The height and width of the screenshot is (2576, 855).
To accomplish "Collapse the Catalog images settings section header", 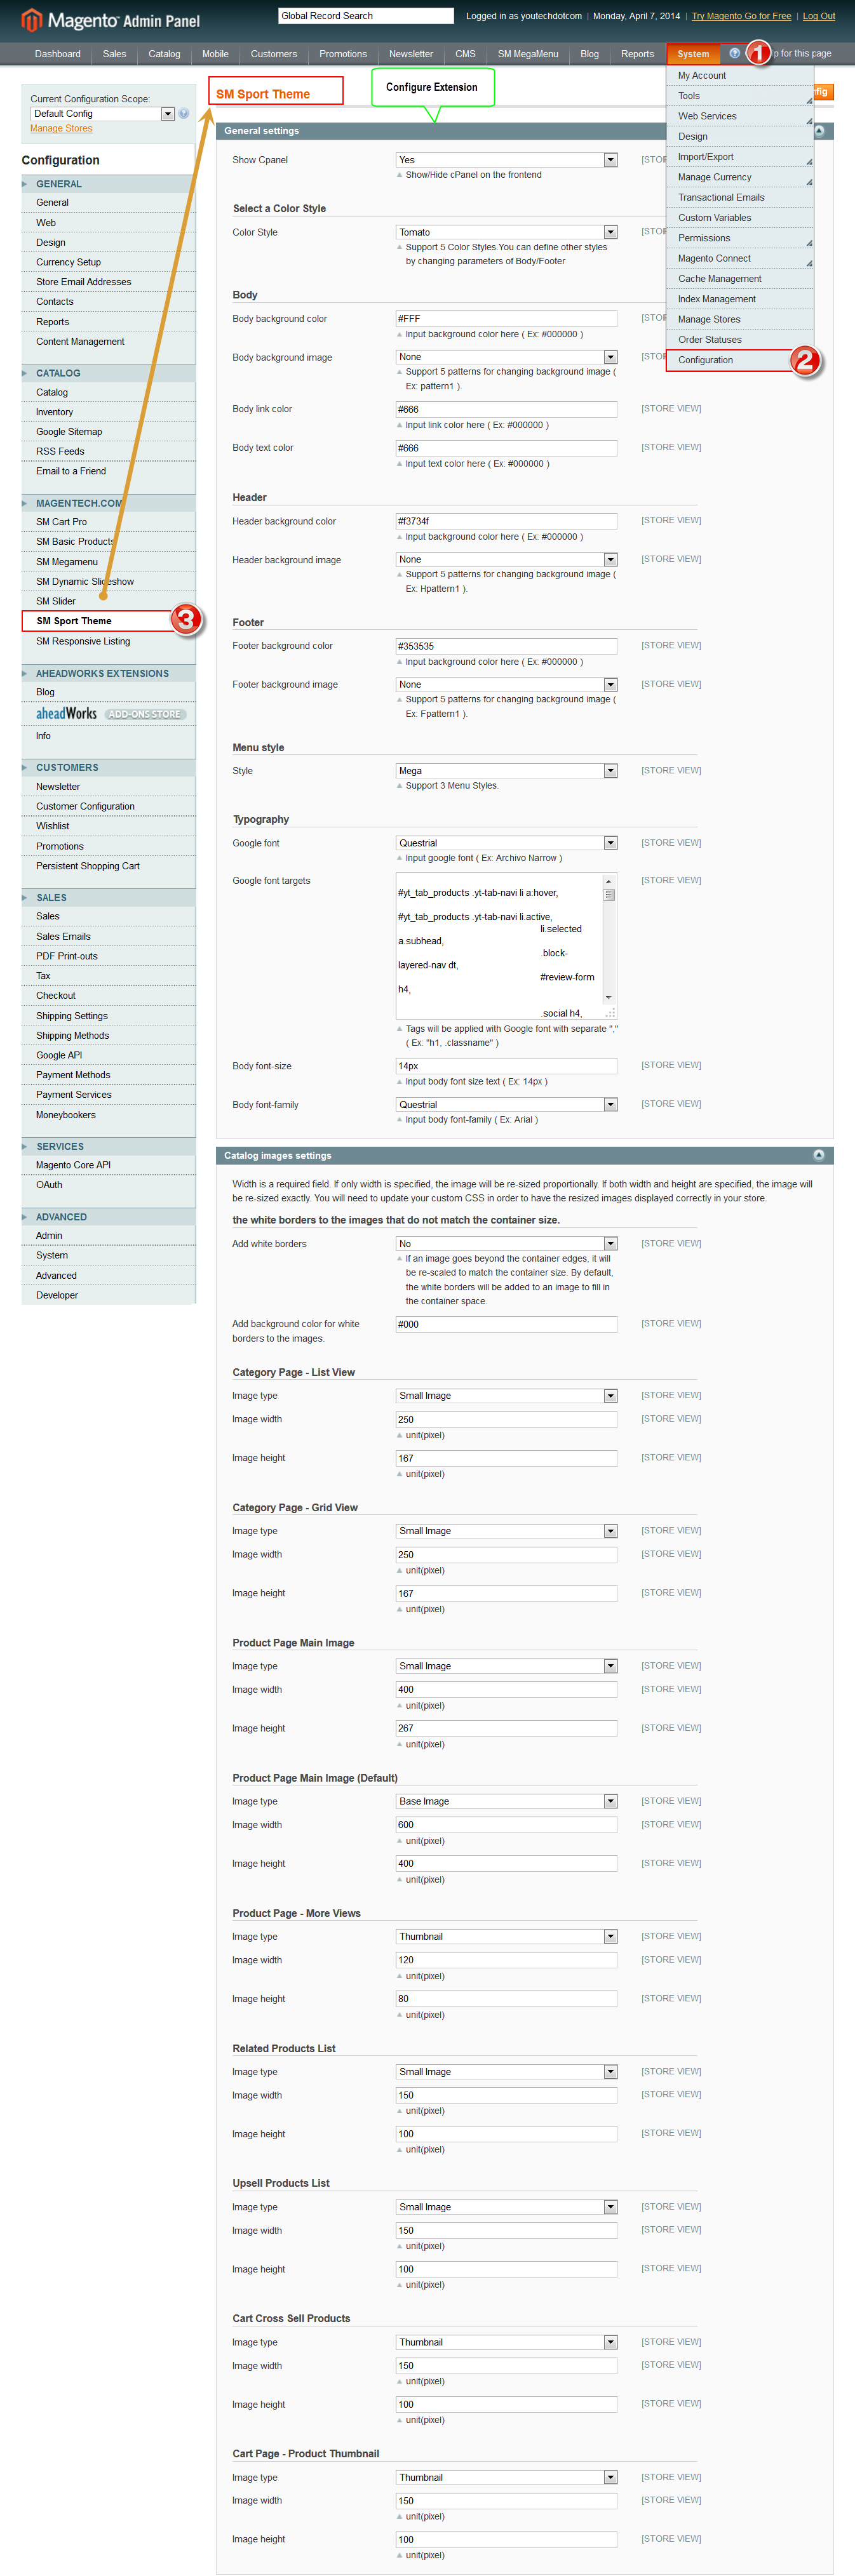I will (x=524, y=1155).
